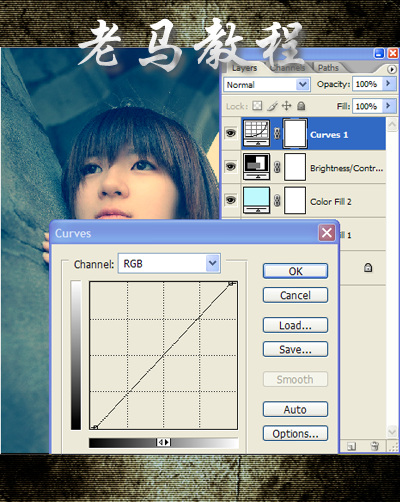Click OK in the Curves dialog
400x502 pixels.
[x=295, y=271]
